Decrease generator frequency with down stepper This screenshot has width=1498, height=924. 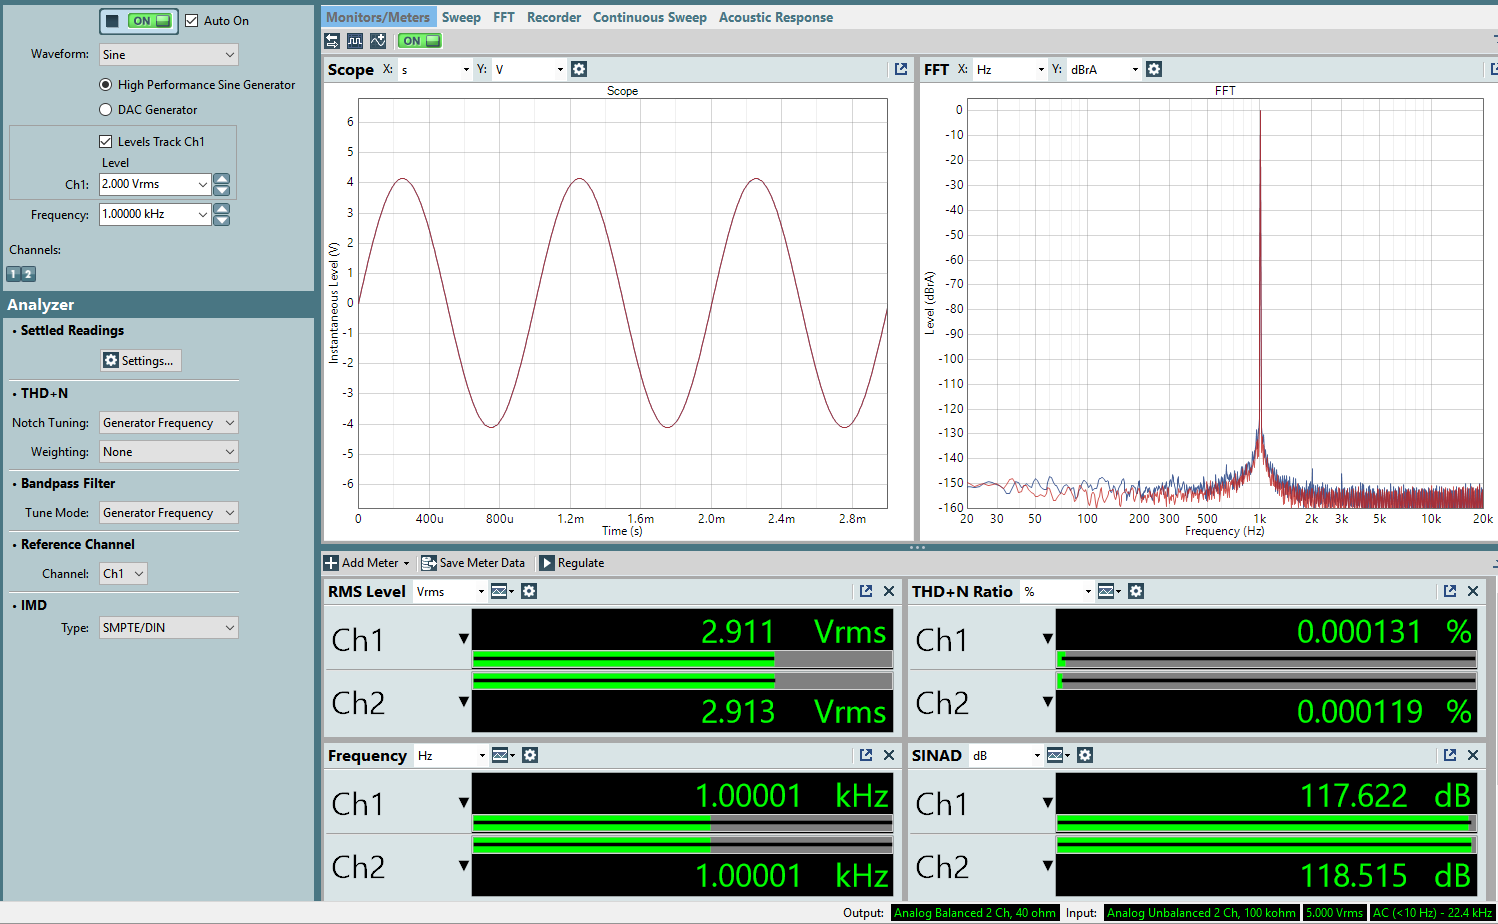(x=222, y=220)
